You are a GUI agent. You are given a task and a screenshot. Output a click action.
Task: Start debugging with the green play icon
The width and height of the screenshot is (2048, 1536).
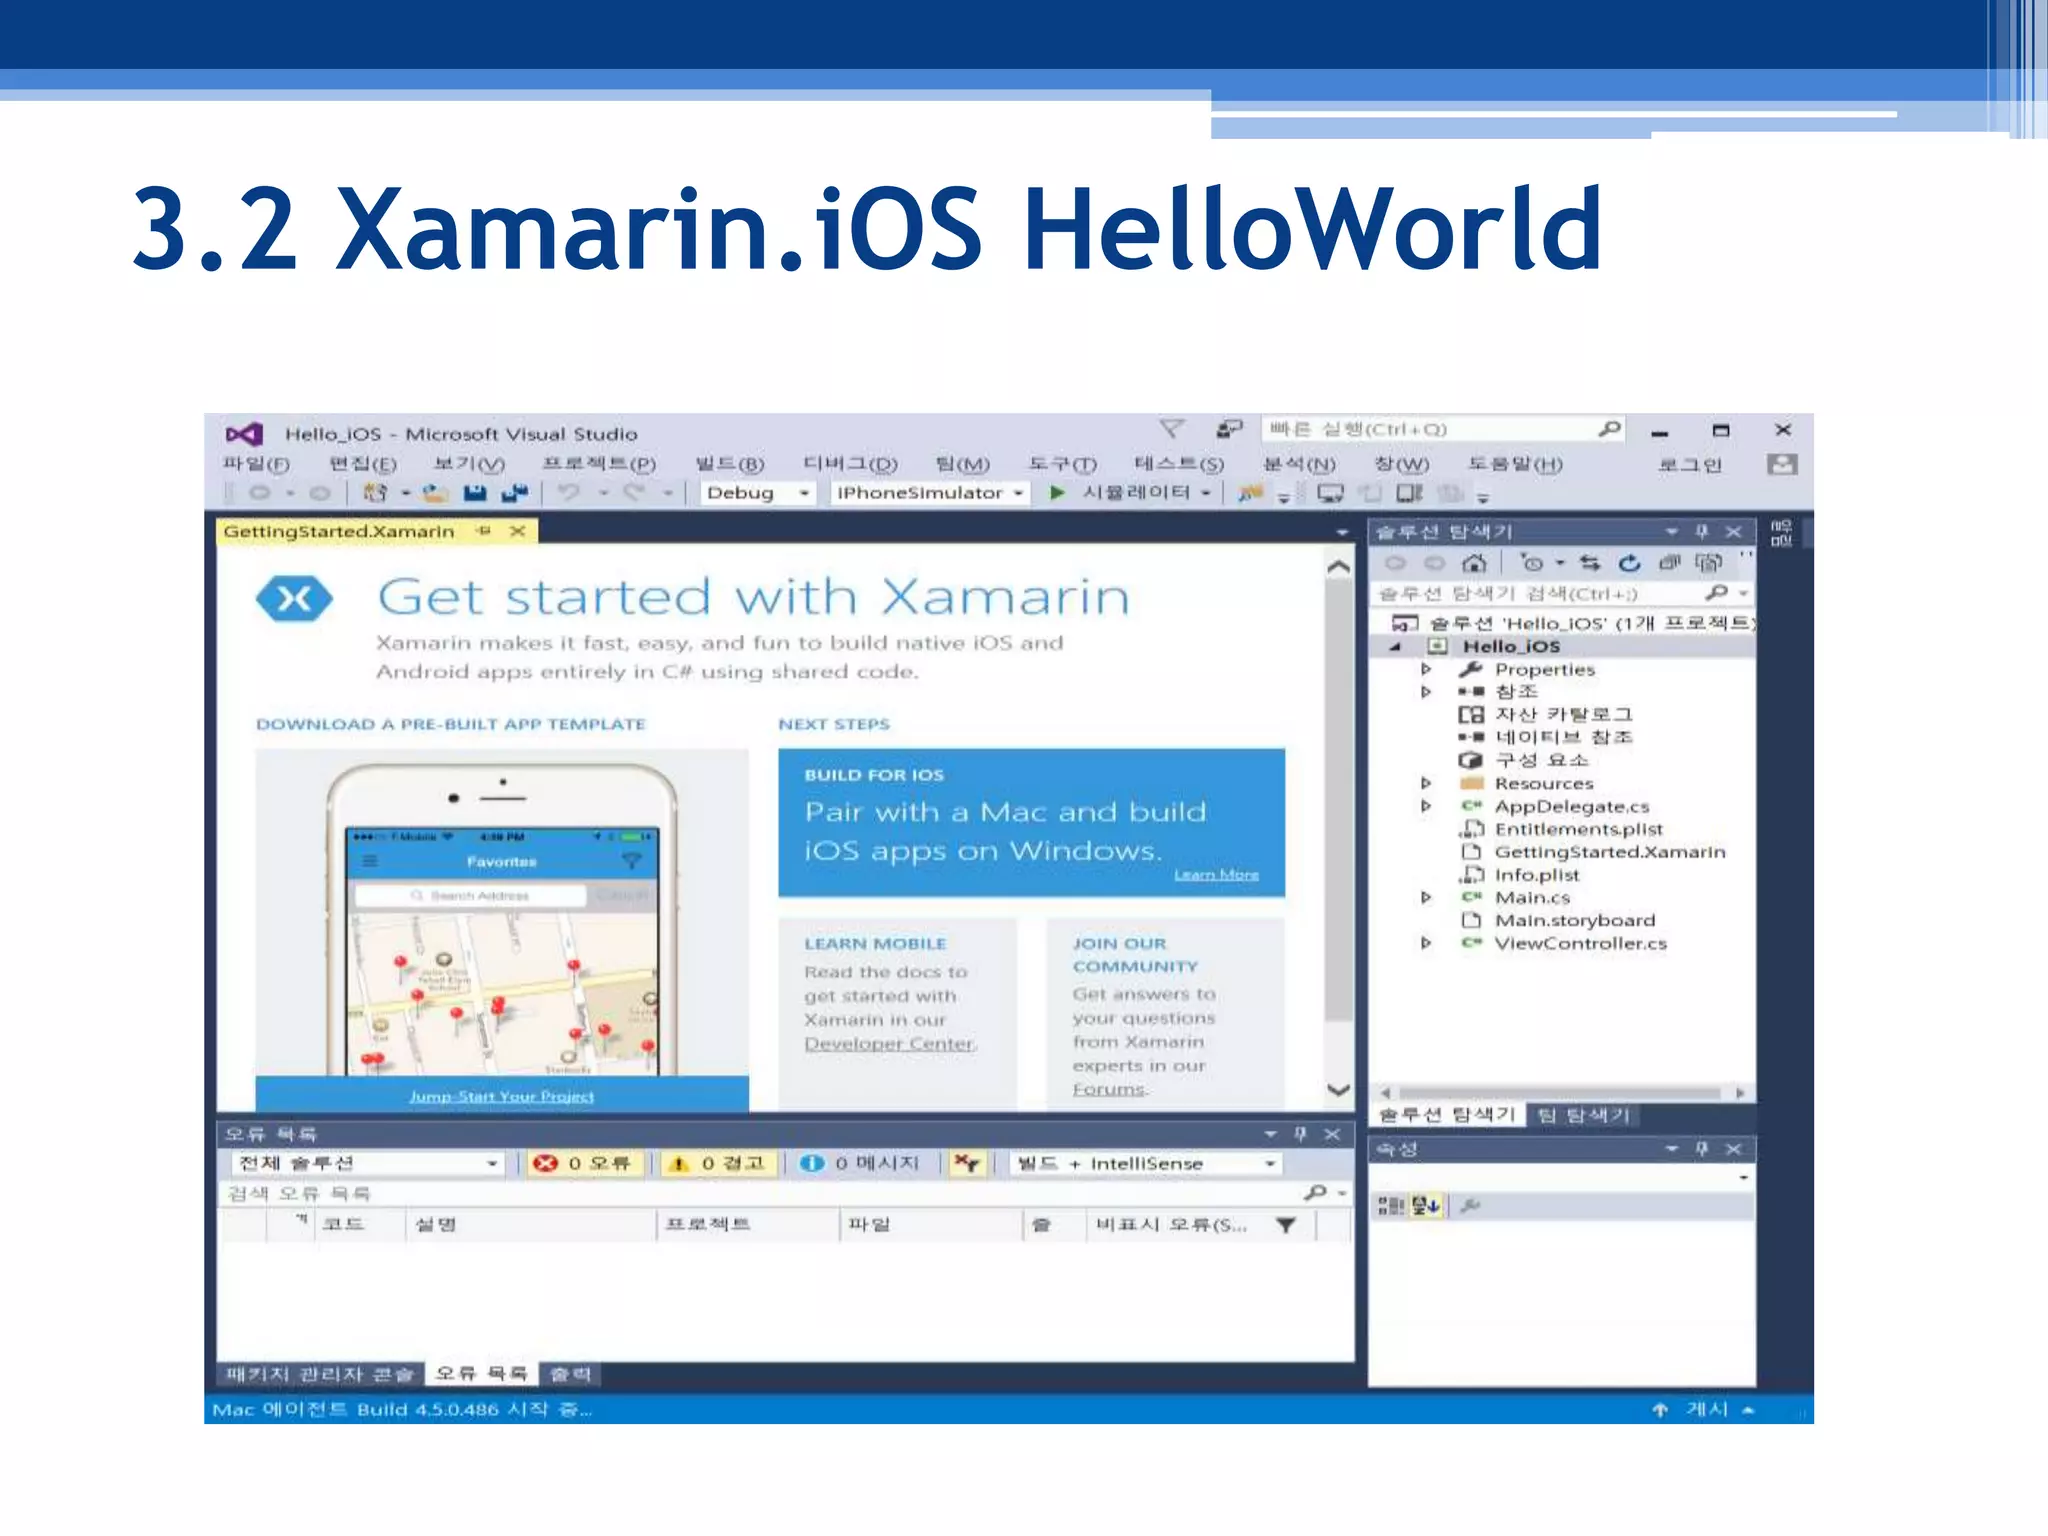1057,492
